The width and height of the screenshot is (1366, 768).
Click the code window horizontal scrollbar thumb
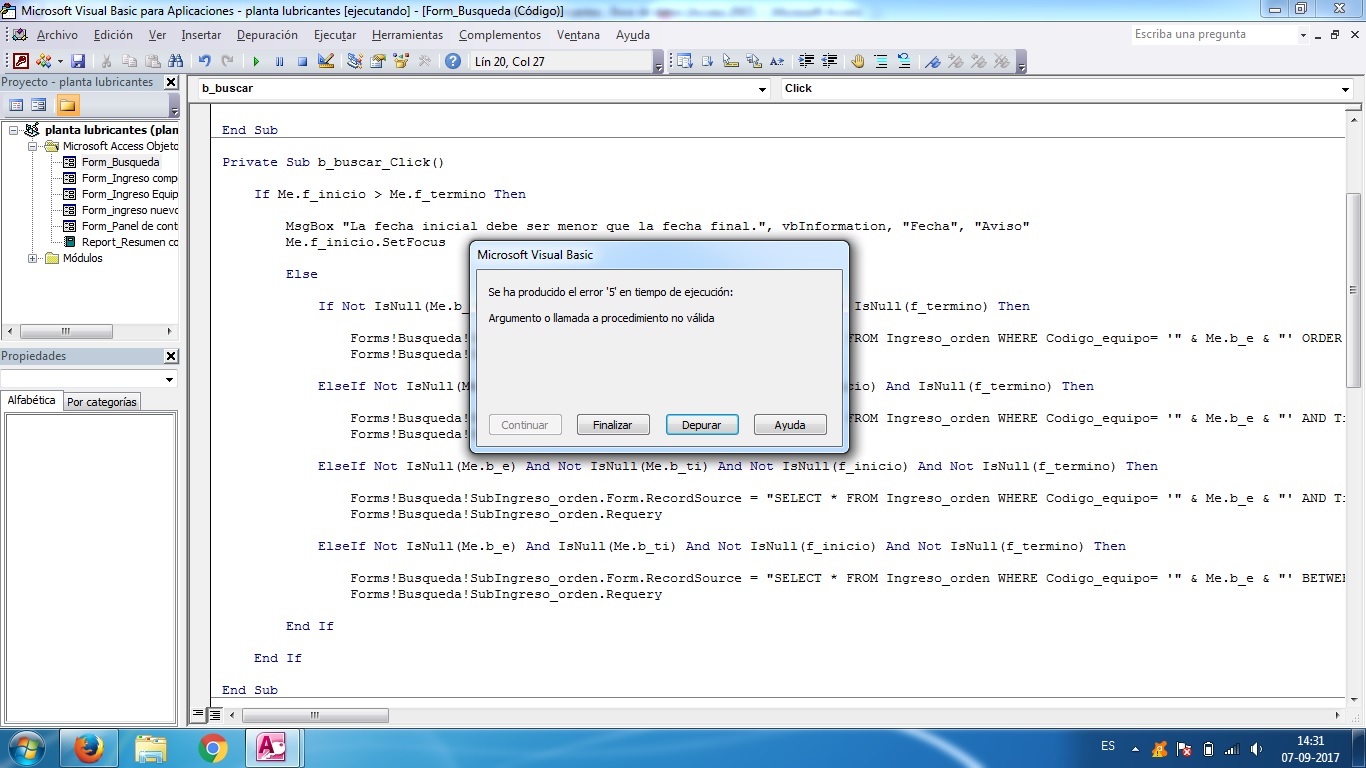coord(314,715)
